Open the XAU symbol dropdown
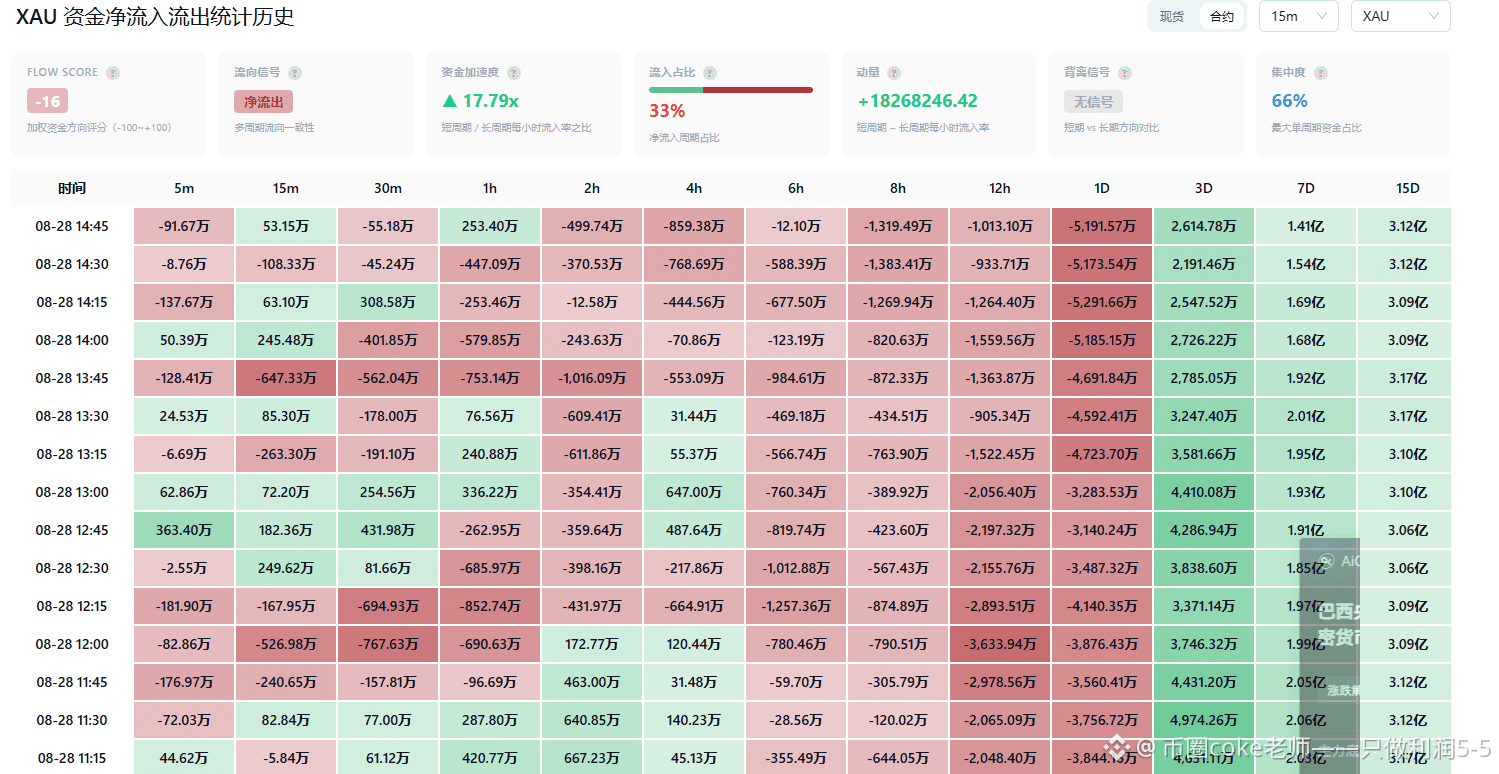The height and width of the screenshot is (774, 1499). click(1400, 16)
